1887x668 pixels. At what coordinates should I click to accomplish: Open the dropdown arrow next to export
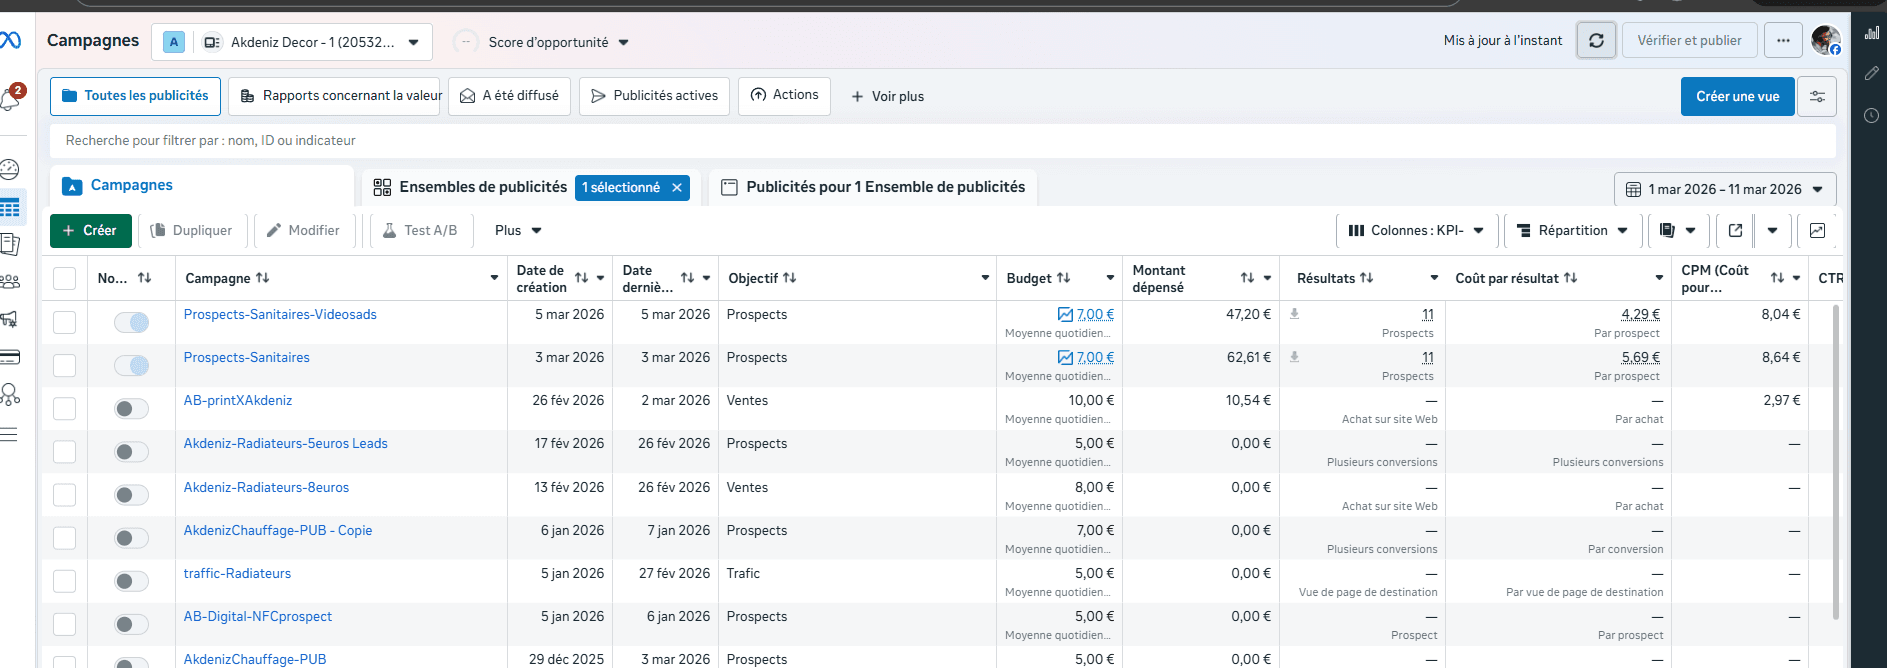1772,231
